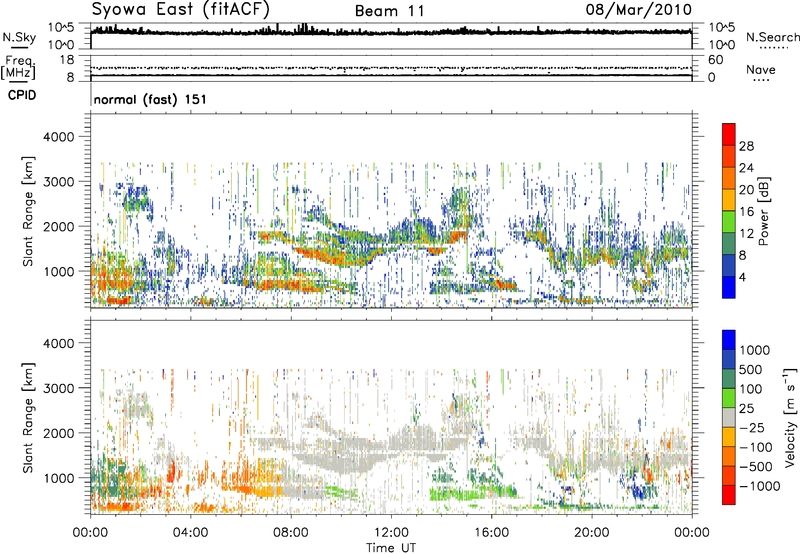Screen dimensions: 800x554
Task: Click the "-25" tick on the velocity color bar
Action: point(752,428)
